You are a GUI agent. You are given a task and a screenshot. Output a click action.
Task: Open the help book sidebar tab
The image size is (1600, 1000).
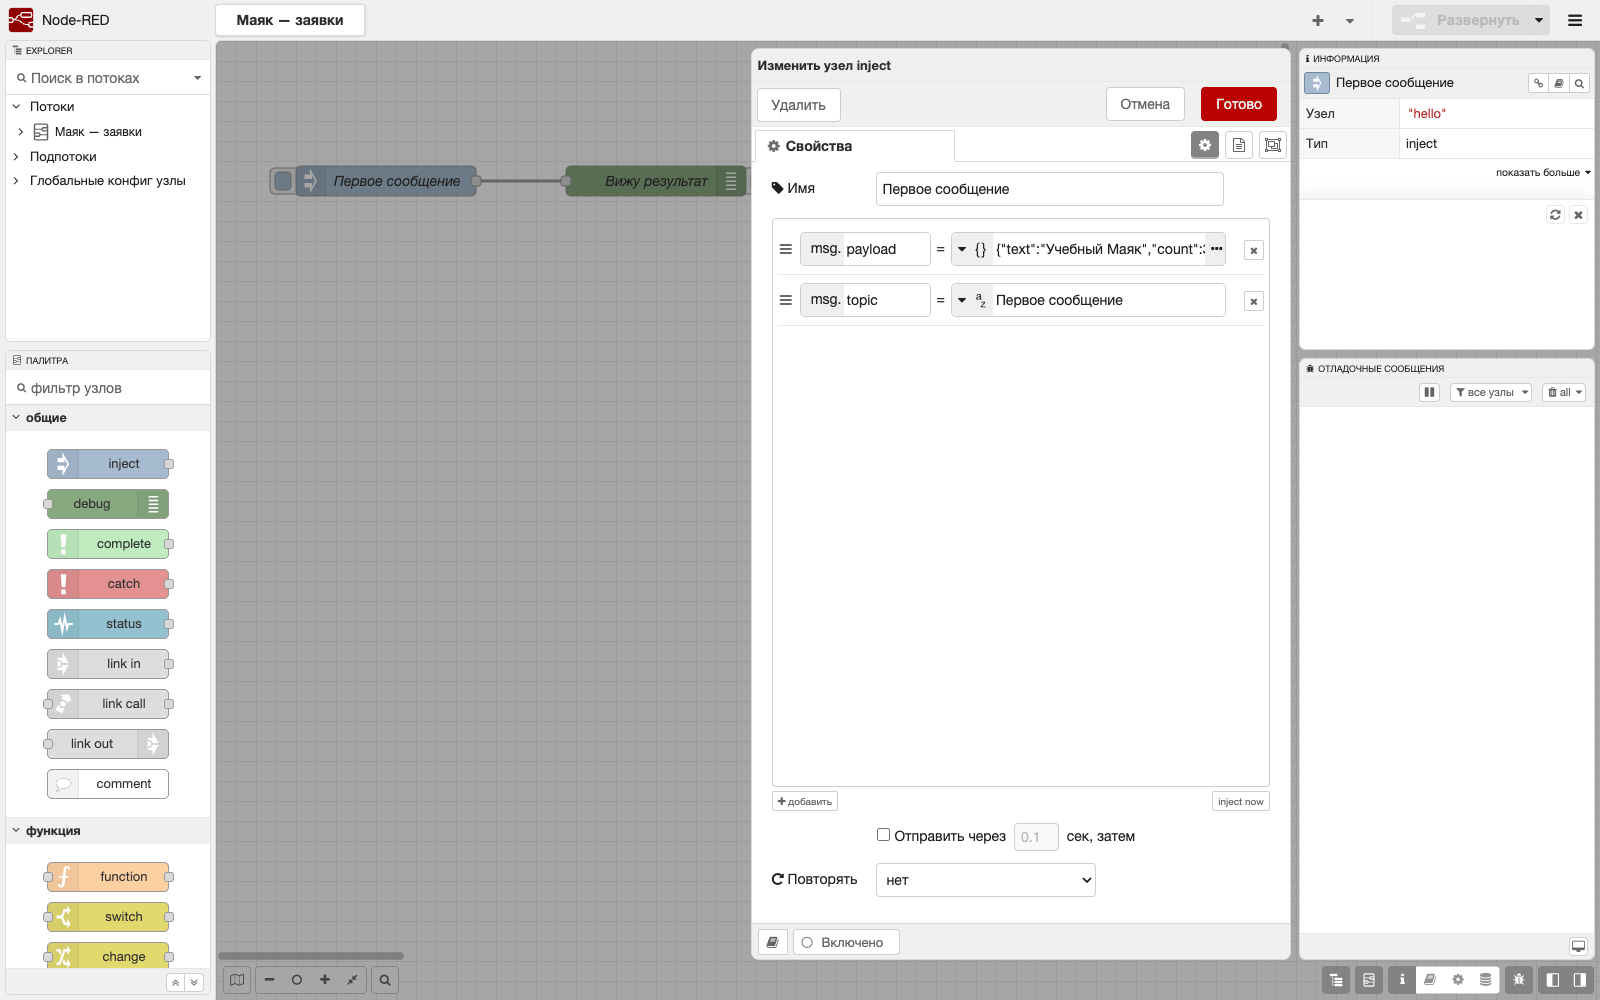point(1430,980)
